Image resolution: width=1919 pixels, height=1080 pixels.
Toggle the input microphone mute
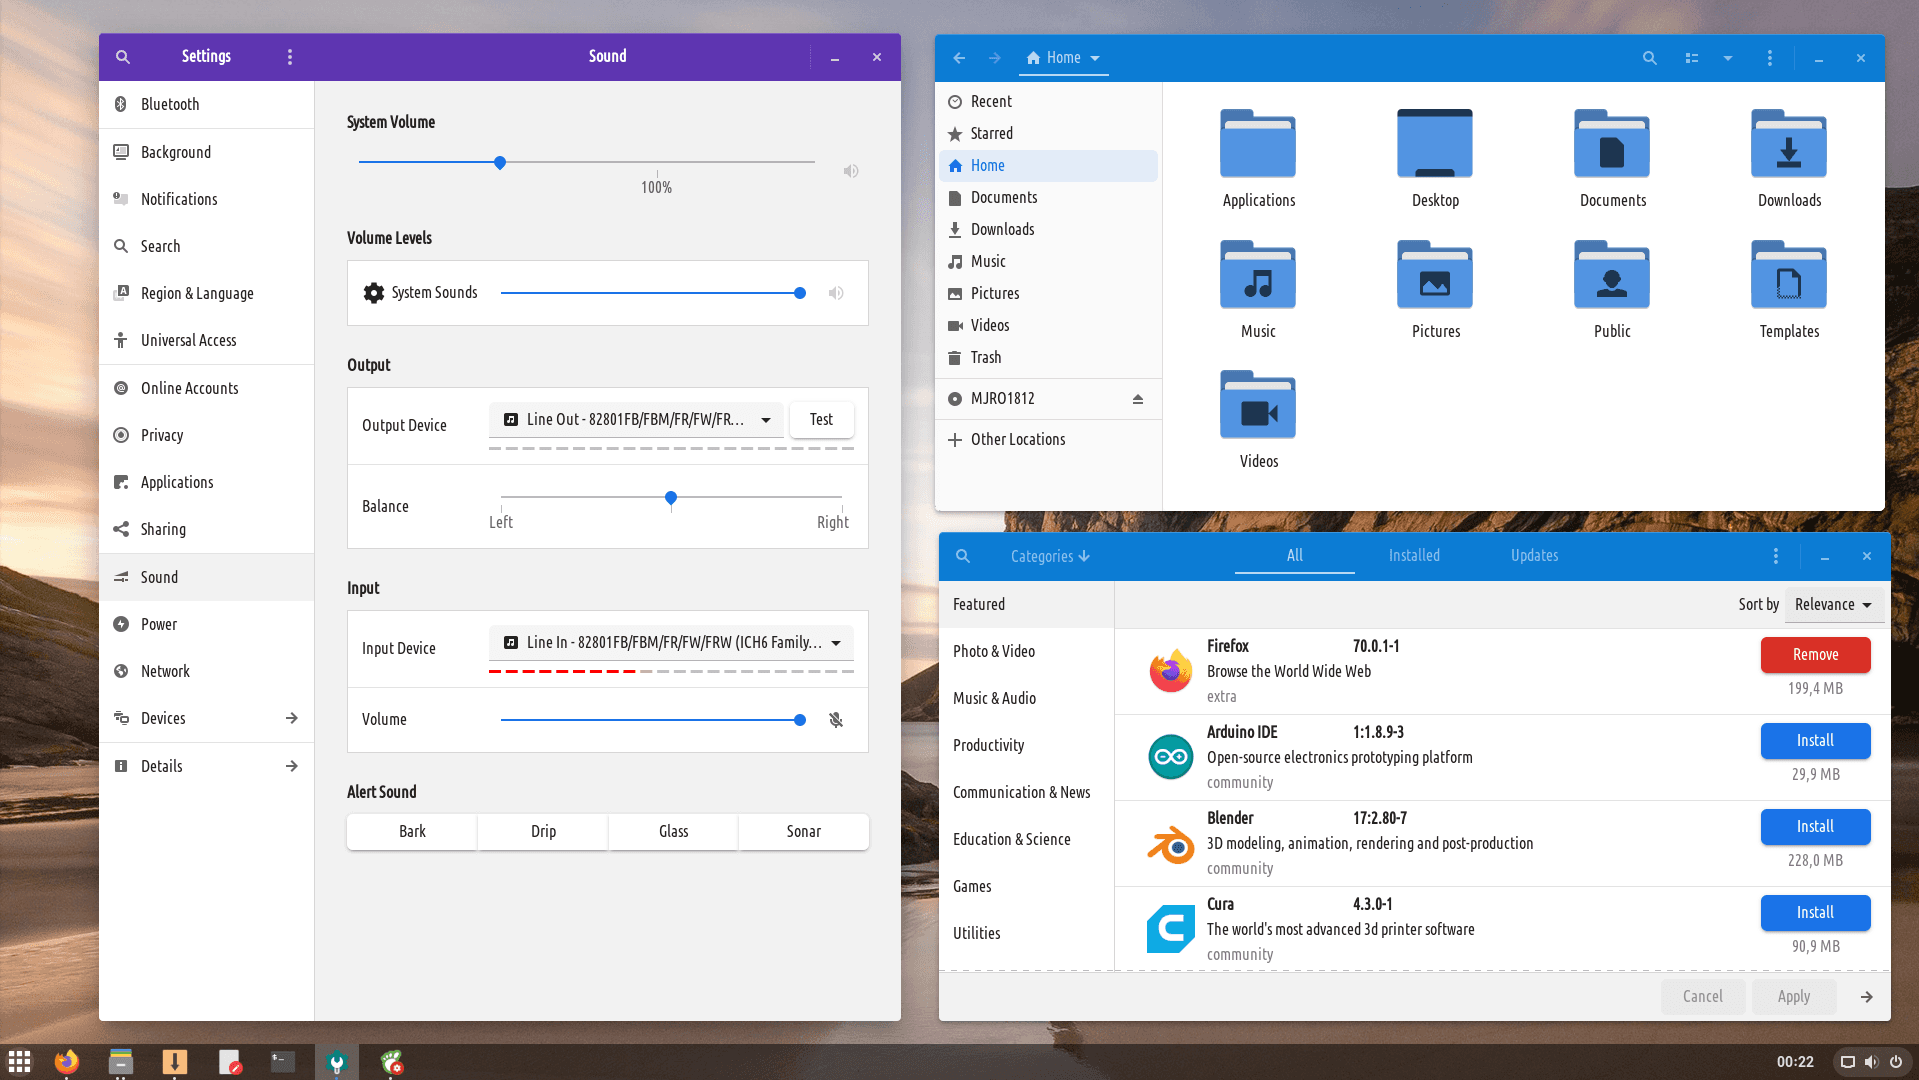coord(836,720)
